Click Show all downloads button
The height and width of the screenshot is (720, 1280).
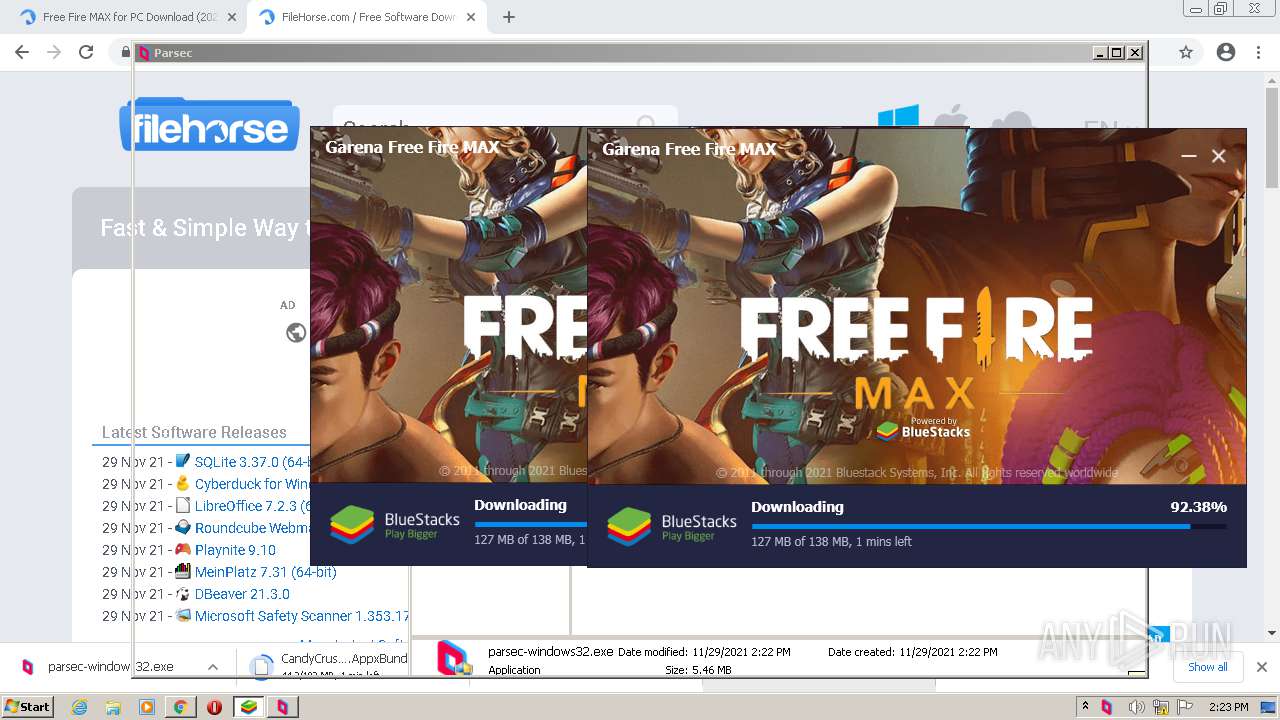click(1207, 667)
